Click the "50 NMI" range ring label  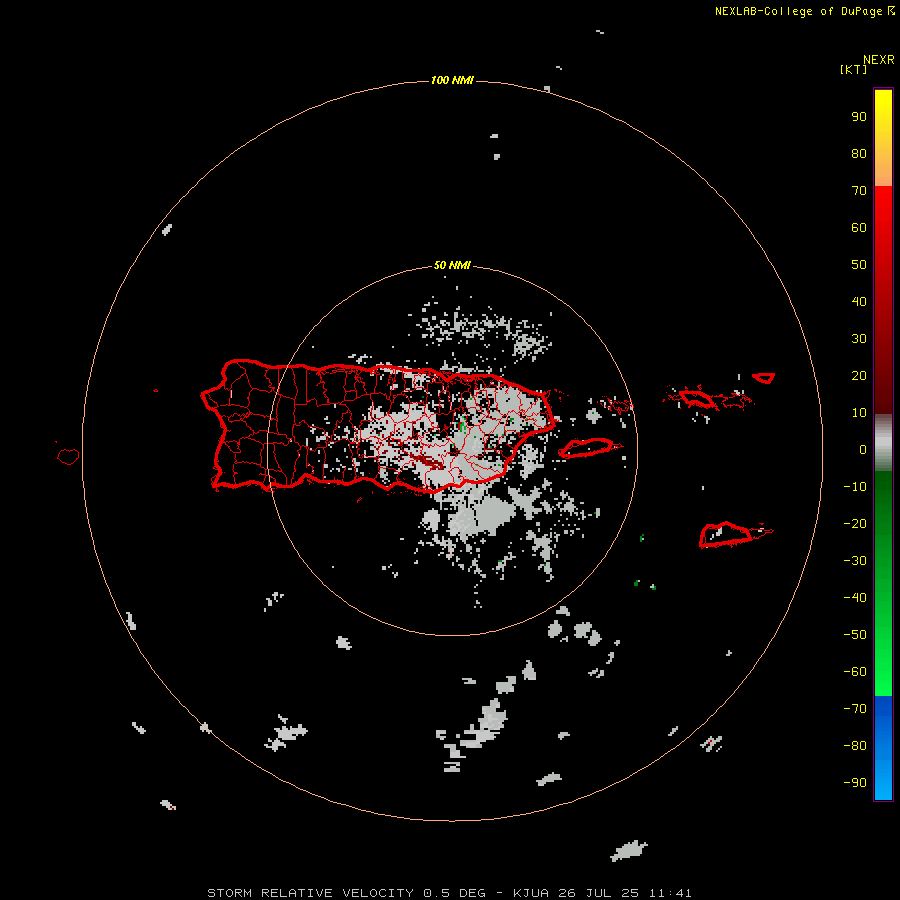click(452, 265)
